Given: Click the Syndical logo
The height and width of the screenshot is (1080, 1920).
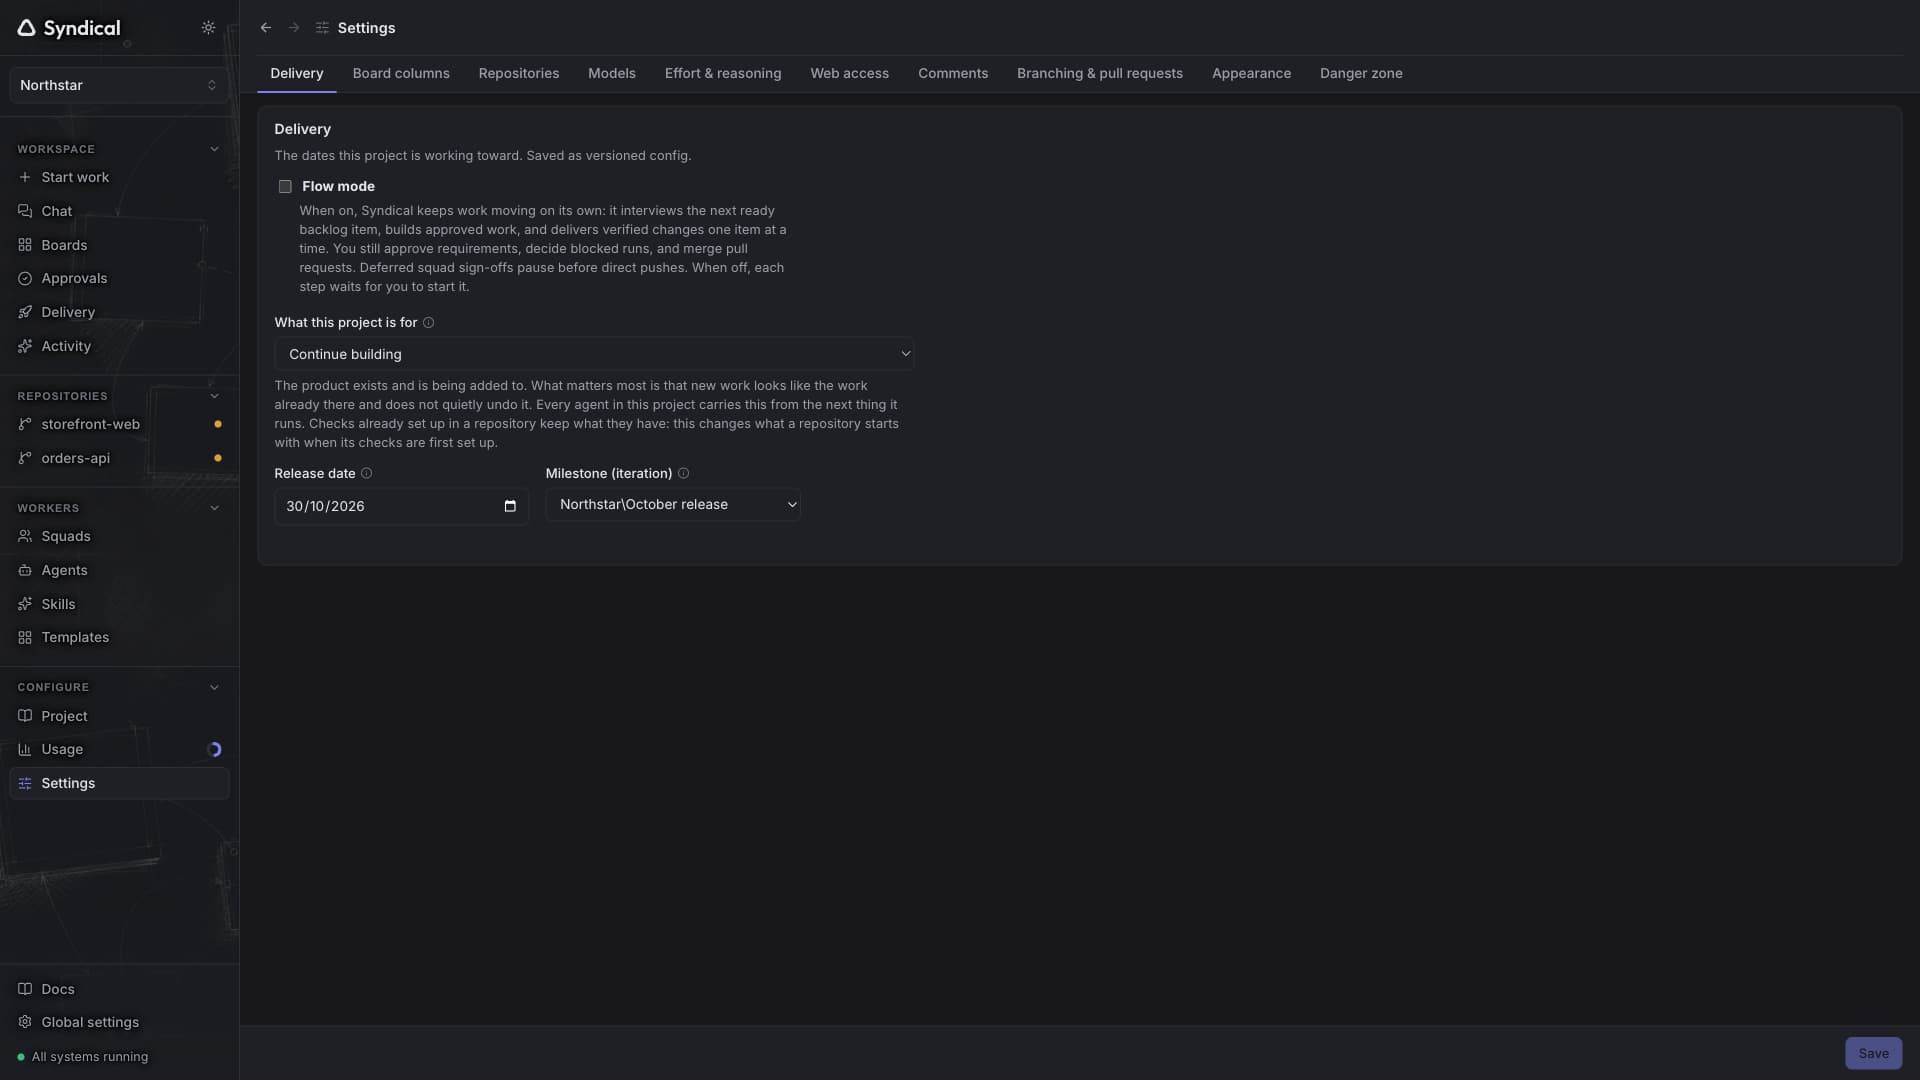Looking at the screenshot, I should [69, 28].
